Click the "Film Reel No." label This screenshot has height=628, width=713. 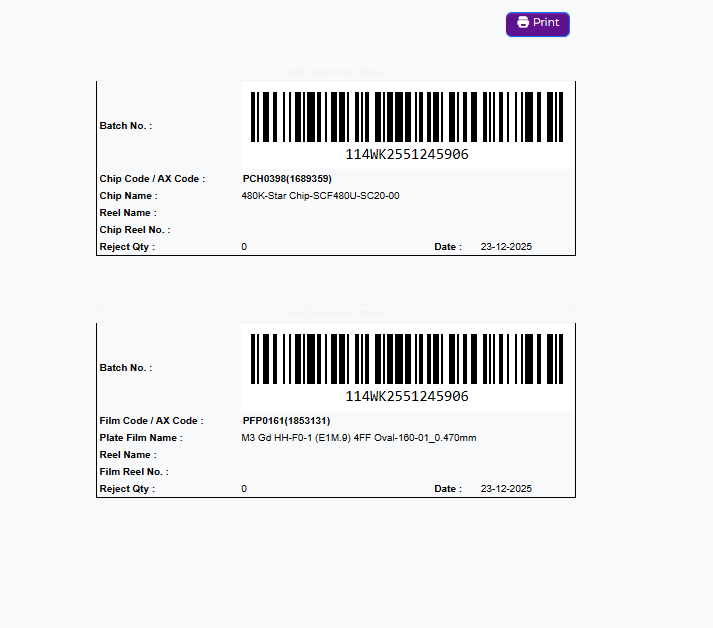[134, 472]
